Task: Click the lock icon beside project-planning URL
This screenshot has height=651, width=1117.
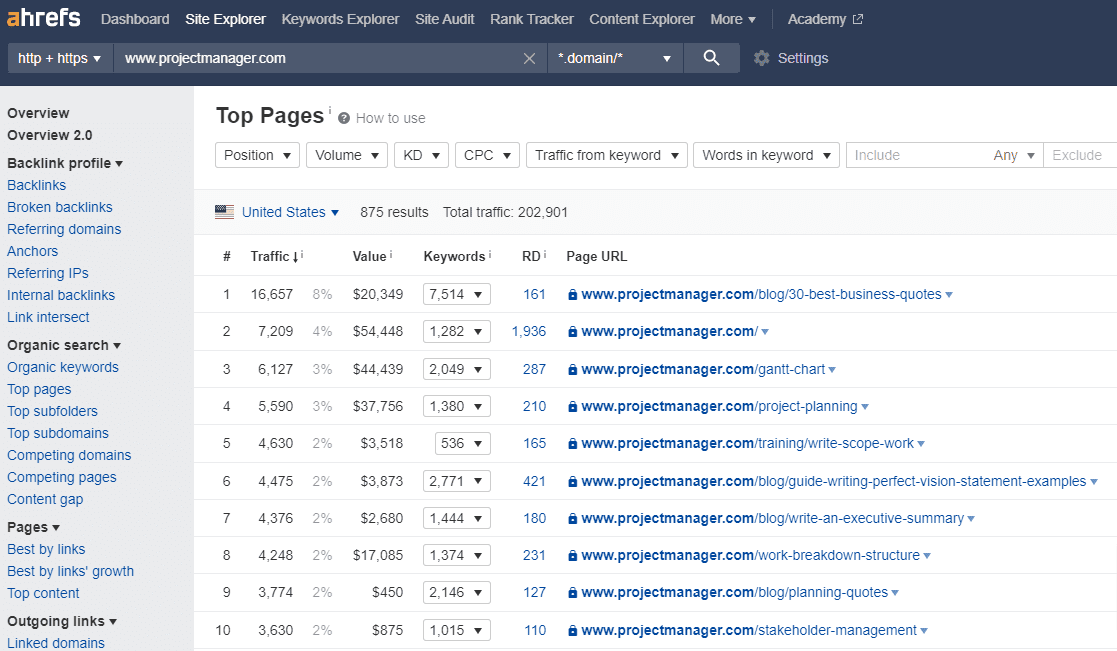Action: 572,407
